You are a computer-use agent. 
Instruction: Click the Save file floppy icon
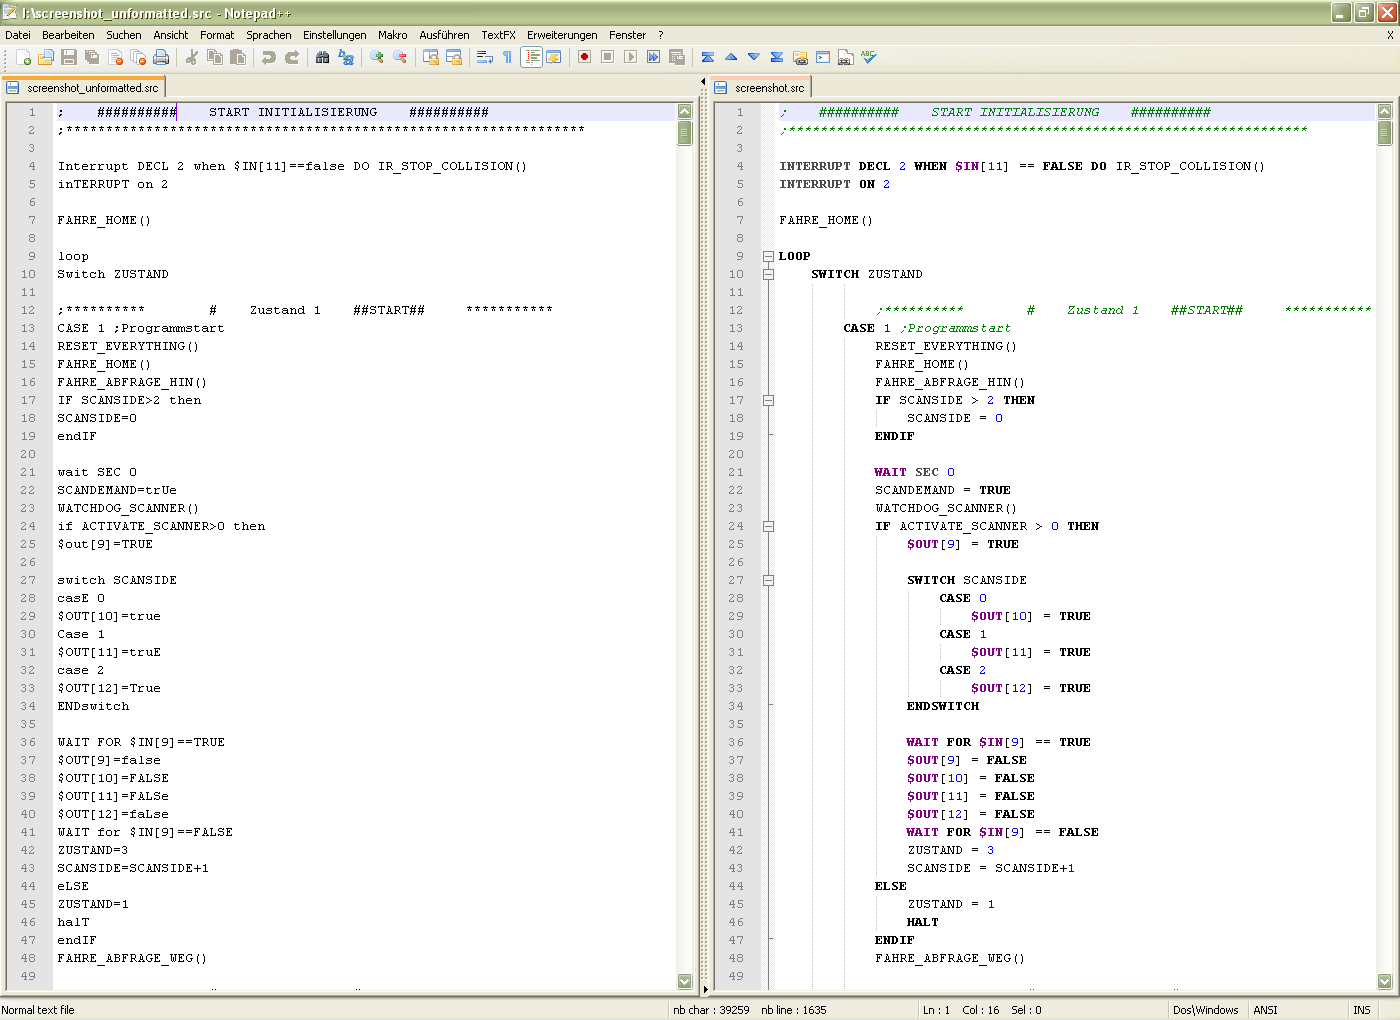coord(69,58)
